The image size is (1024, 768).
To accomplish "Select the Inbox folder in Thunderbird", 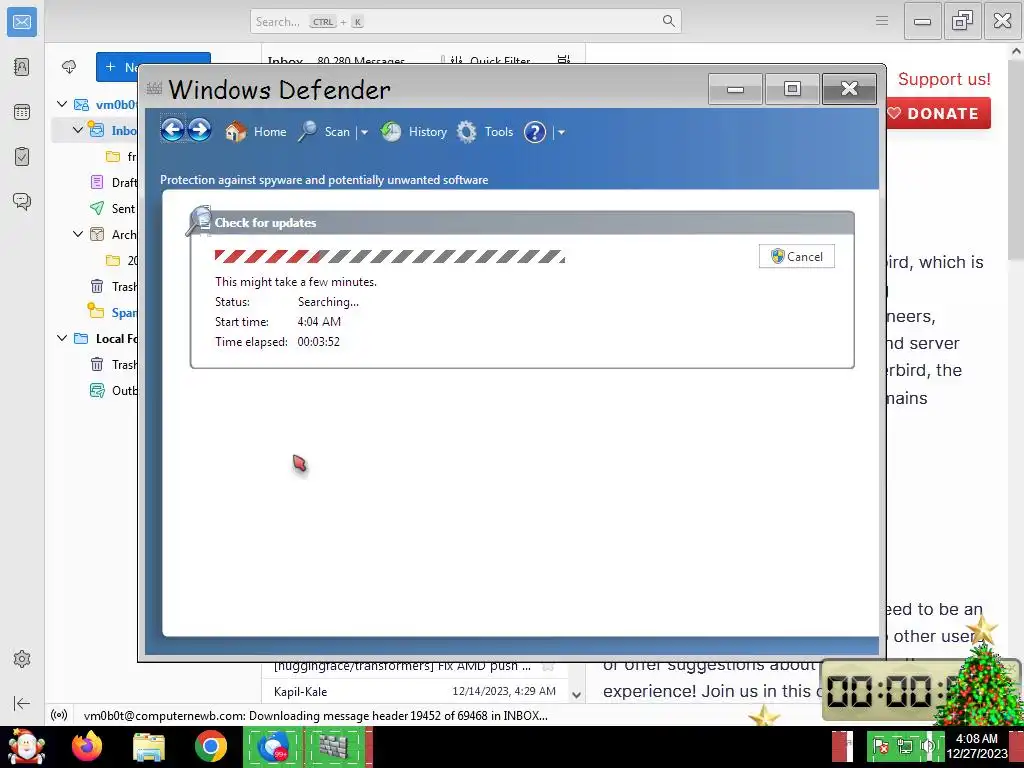I will tap(112, 130).
